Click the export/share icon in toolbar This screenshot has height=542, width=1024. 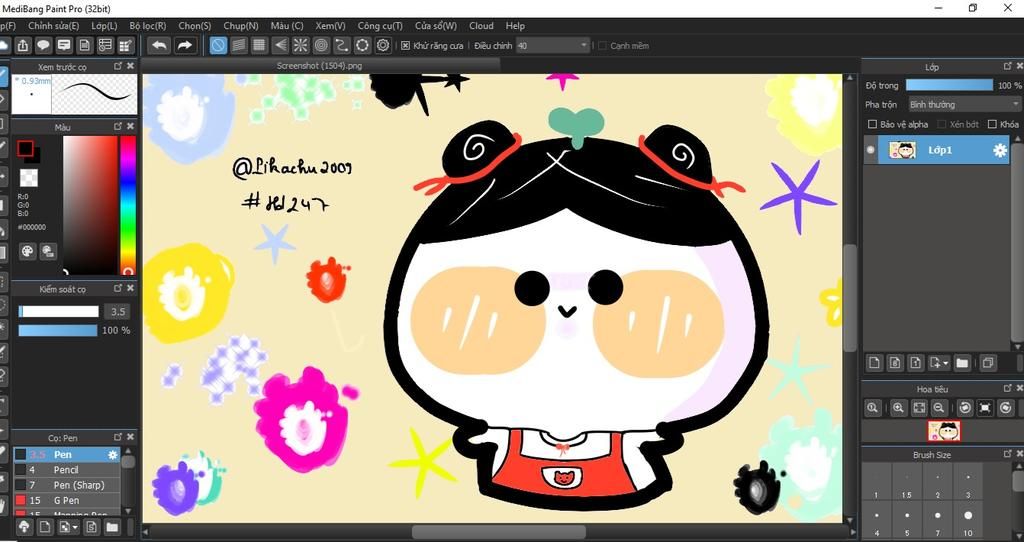point(23,45)
